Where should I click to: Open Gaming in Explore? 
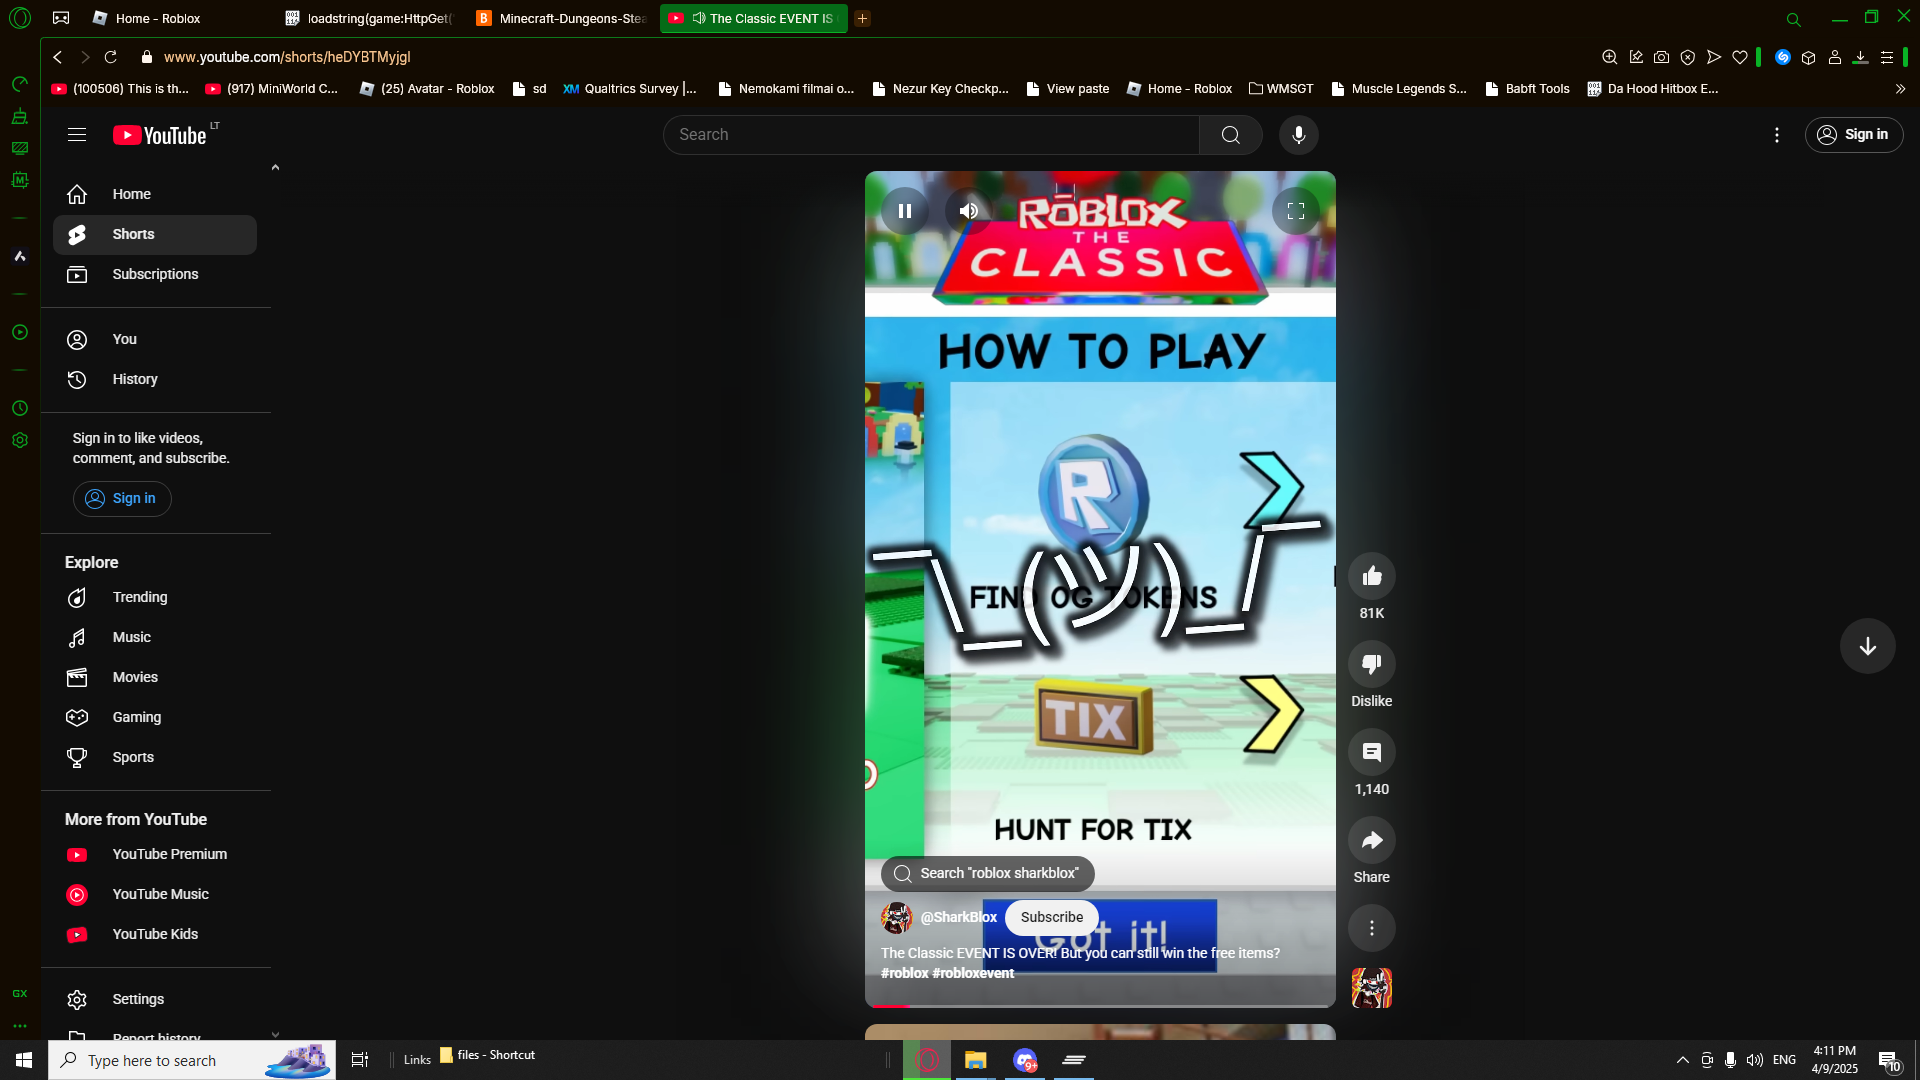click(x=155, y=717)
